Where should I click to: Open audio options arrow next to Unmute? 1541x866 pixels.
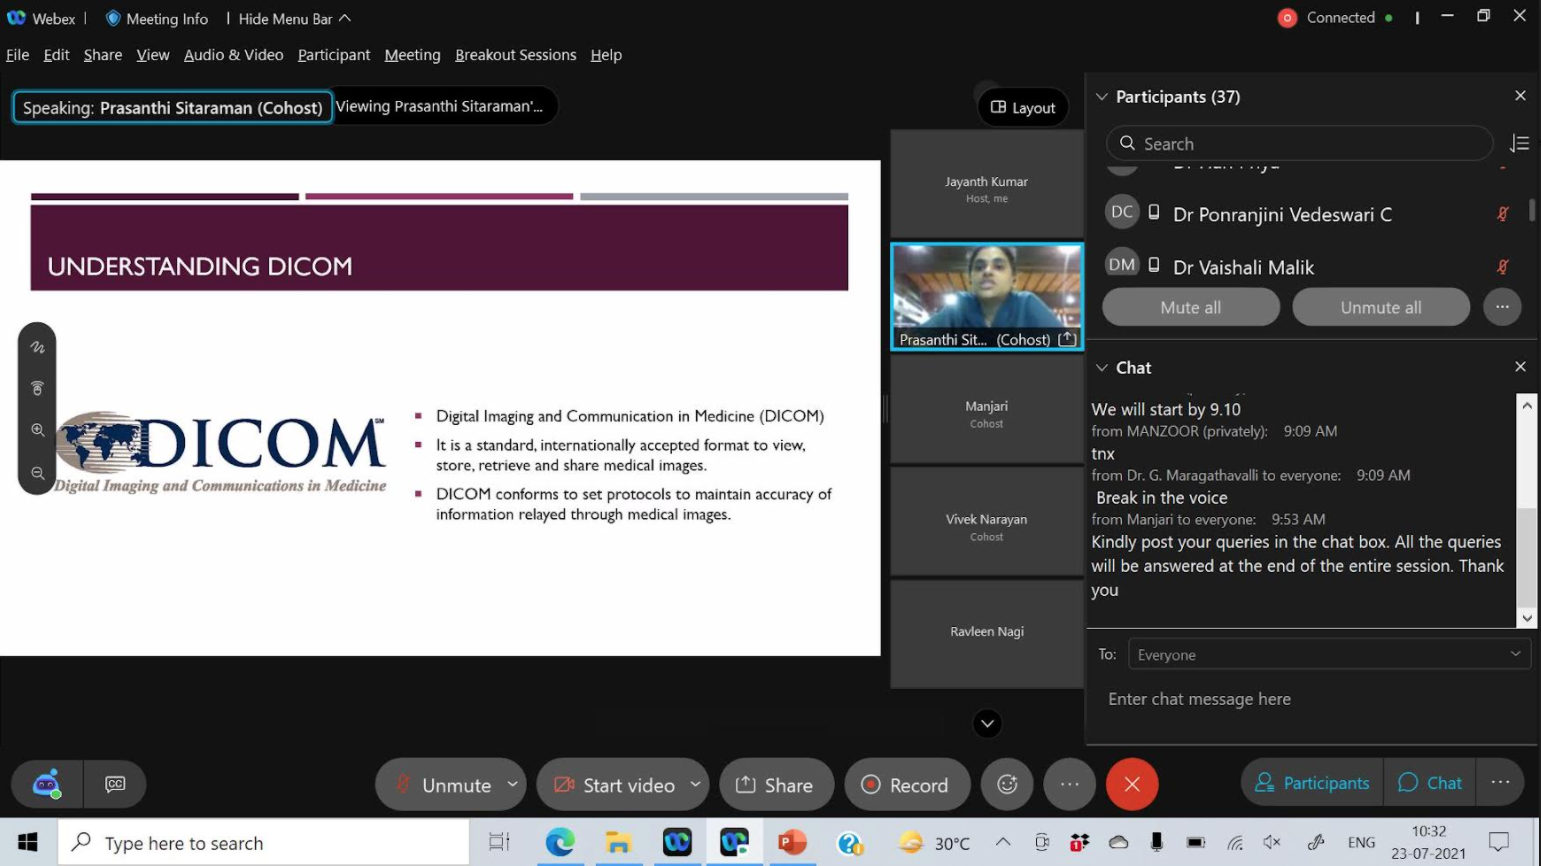[513, 784]
